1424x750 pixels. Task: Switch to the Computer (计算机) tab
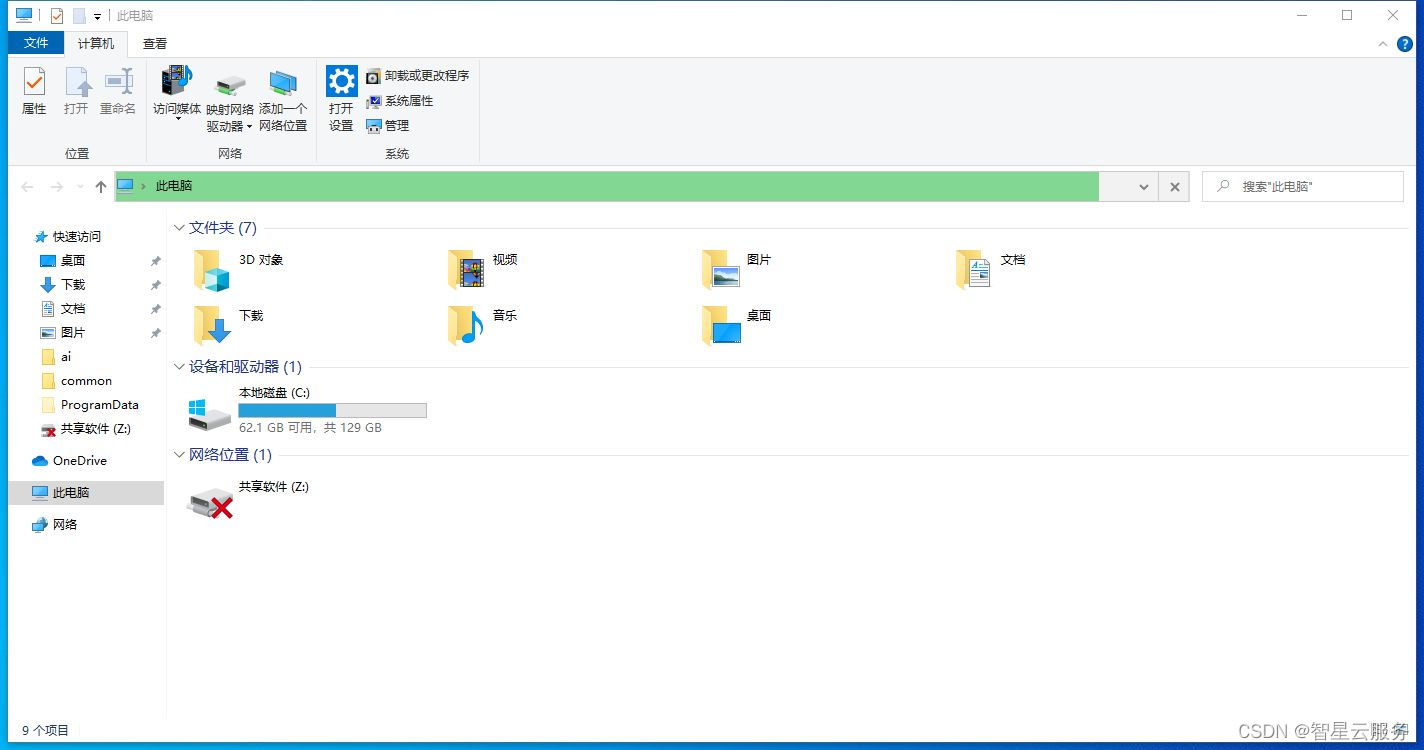pyautogui.click(x=96, y=43)
